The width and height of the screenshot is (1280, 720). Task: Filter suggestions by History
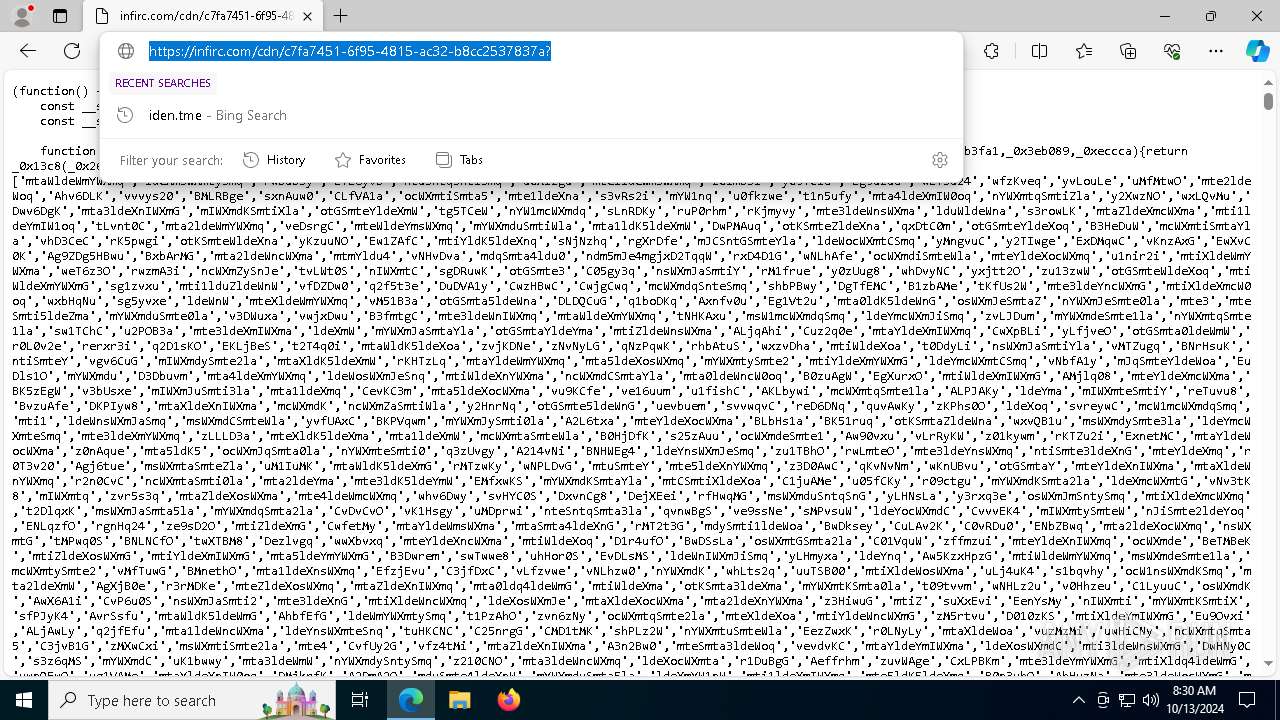(274, 160)
